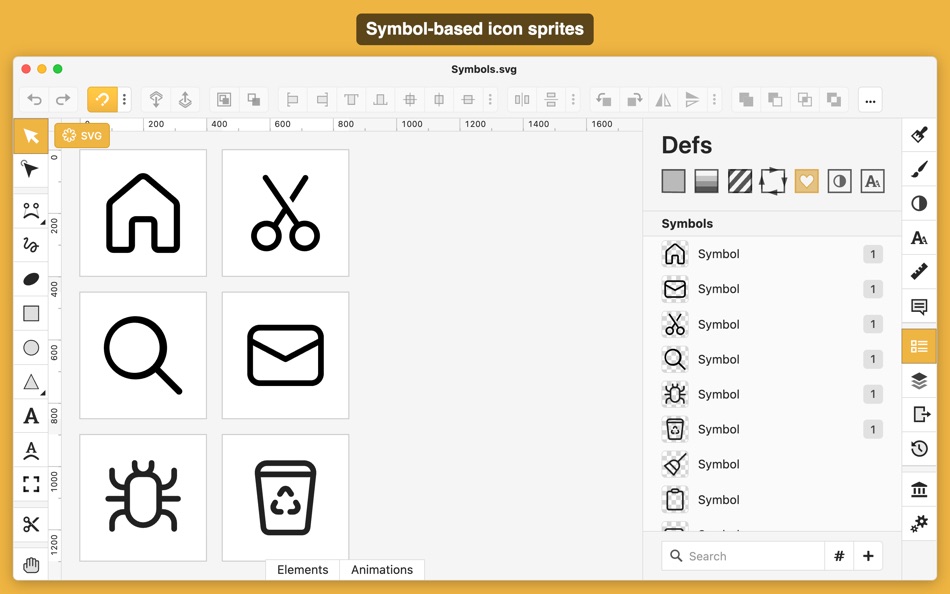
Task: Toggle the flip horizontal control
Action: (663, 99)
